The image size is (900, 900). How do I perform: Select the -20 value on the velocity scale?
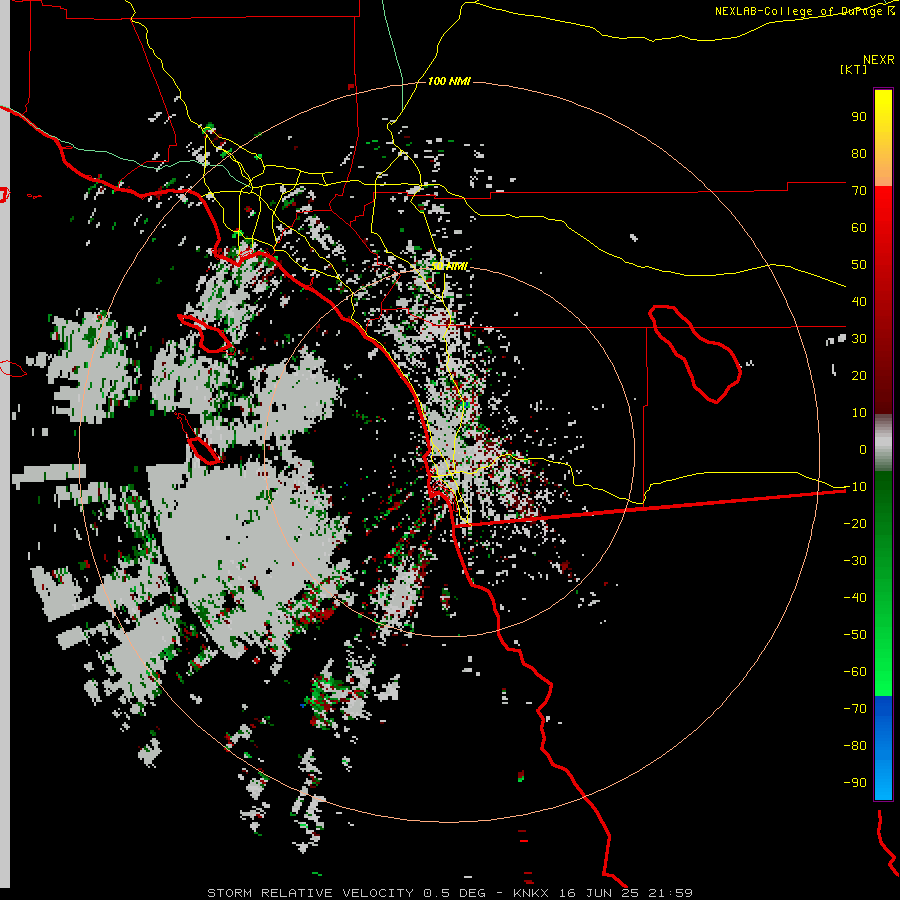855,524
